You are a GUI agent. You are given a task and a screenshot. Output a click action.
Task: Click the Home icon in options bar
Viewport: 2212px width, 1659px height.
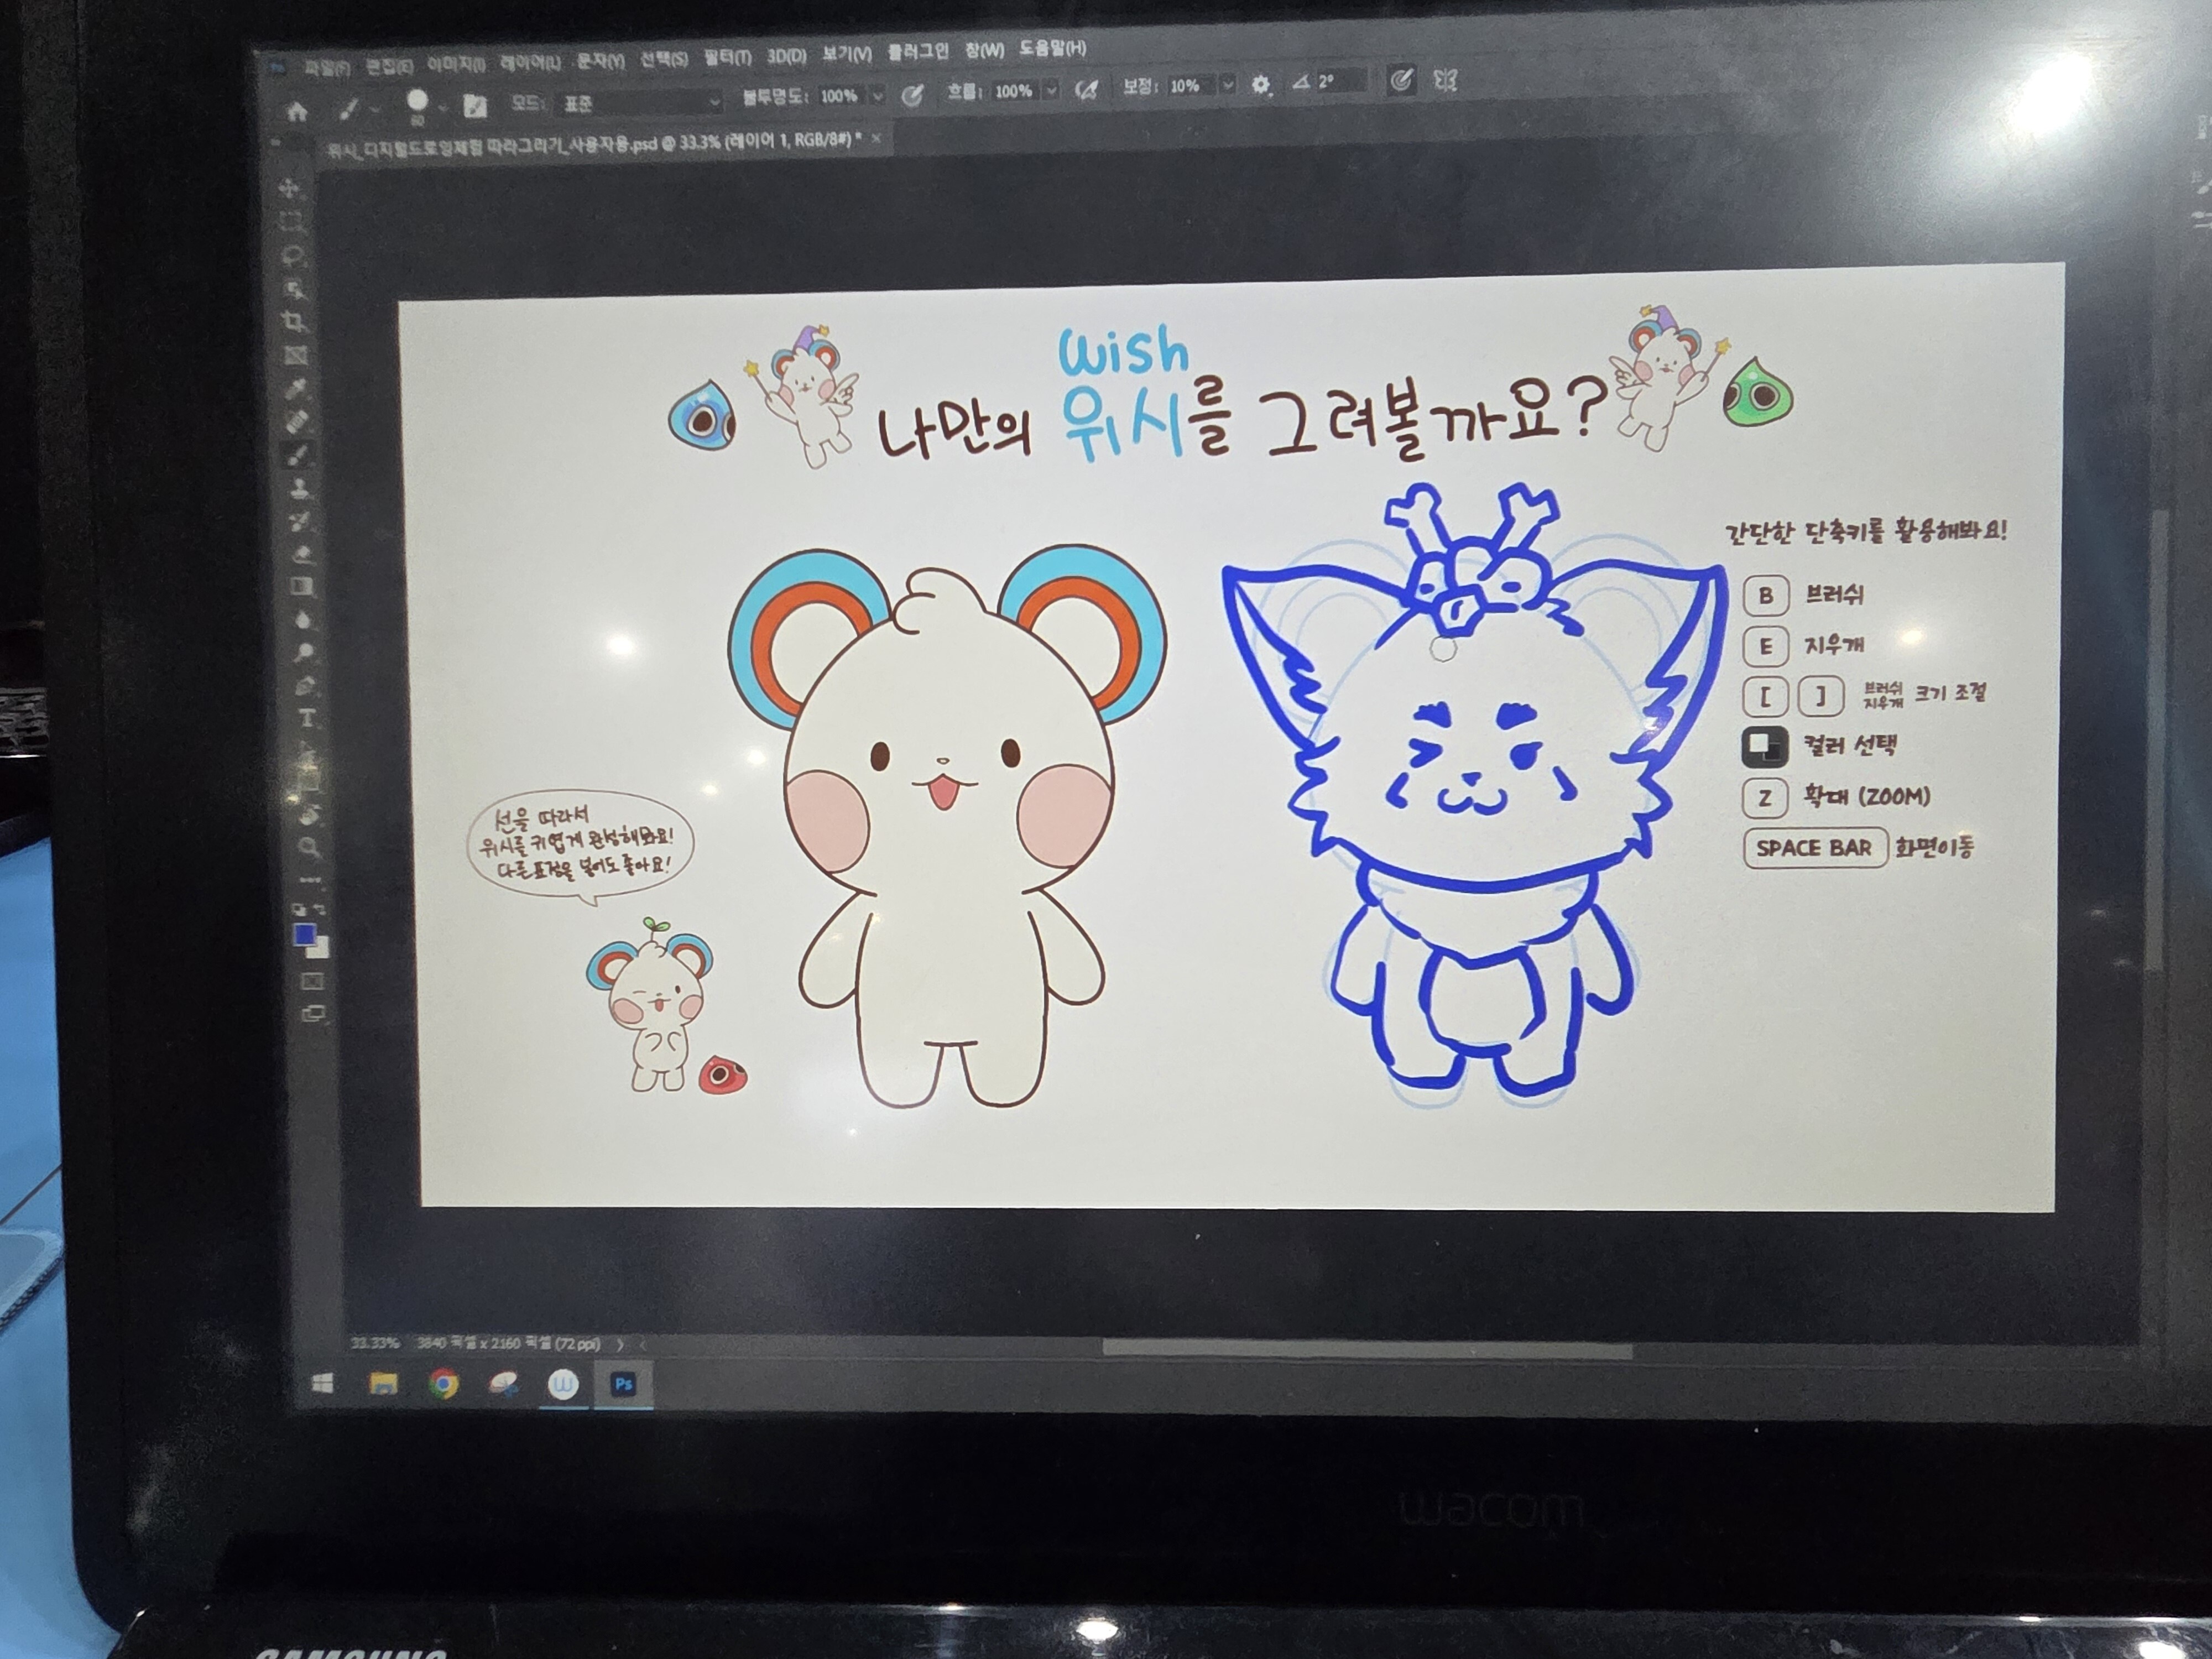pos(297,111)
